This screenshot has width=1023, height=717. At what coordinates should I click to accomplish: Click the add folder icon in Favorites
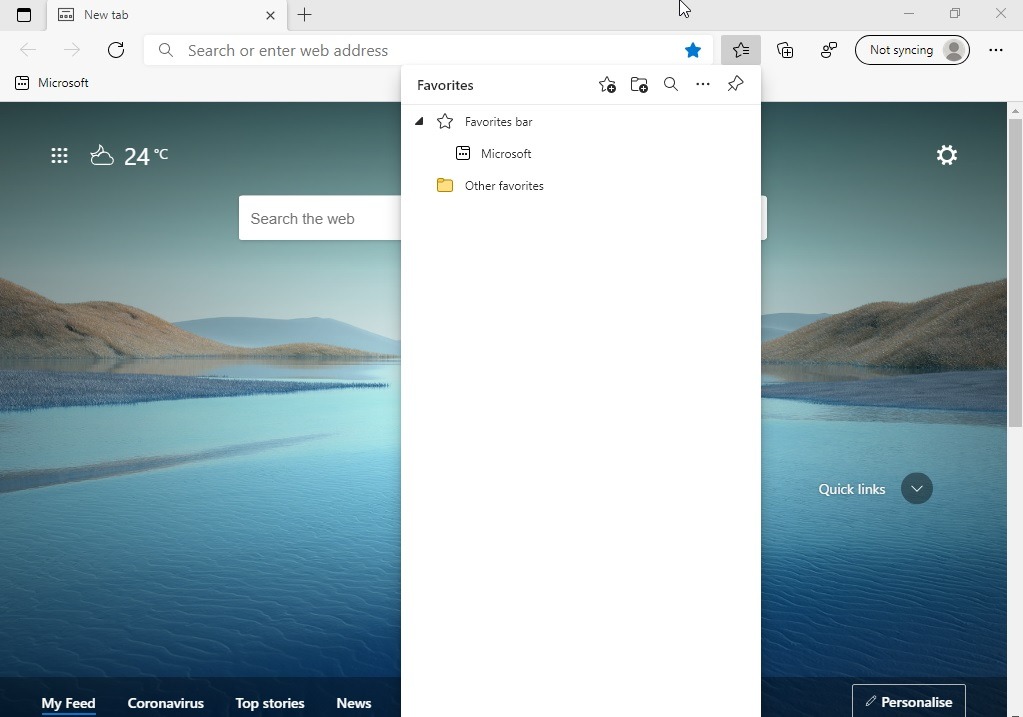click(639, 85)
